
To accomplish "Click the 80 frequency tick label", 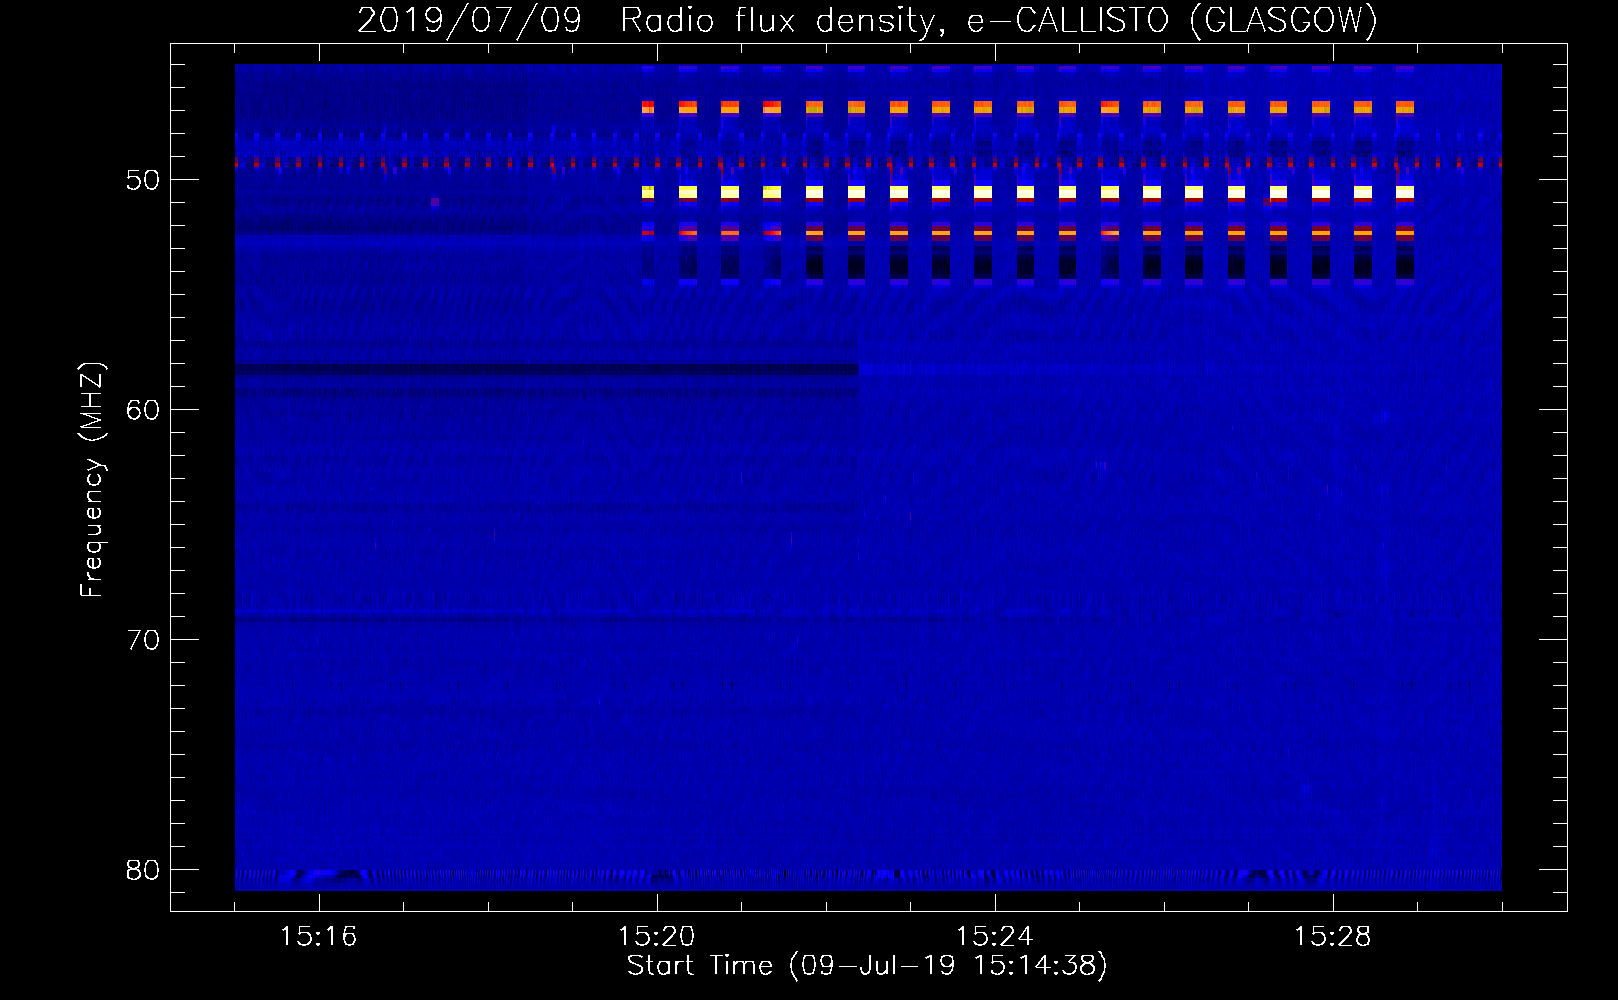I will (x=143, y=870).
